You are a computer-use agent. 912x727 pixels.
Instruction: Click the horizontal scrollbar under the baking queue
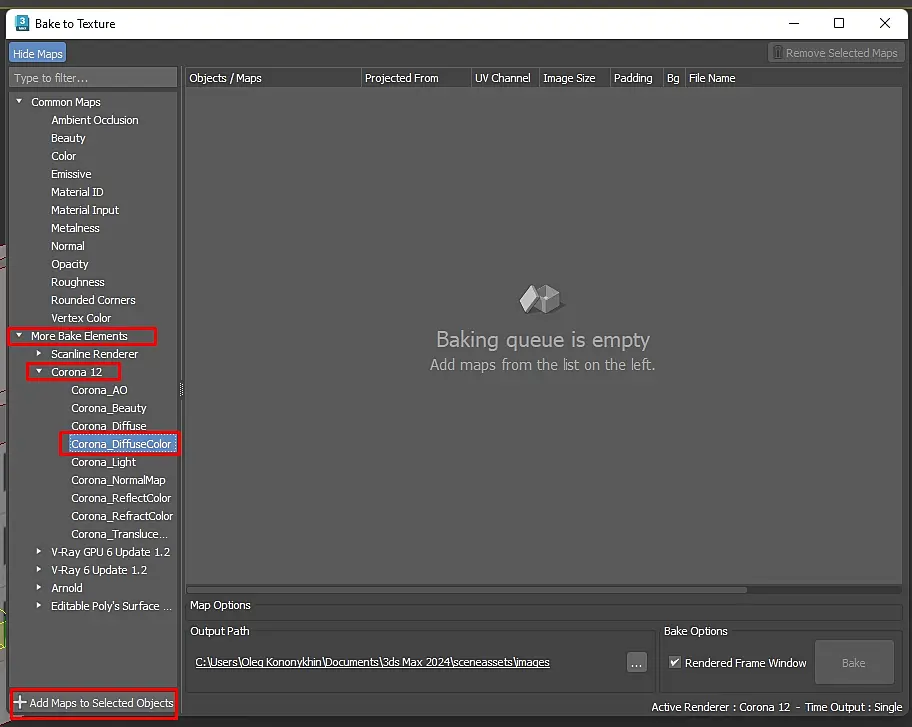467,590
